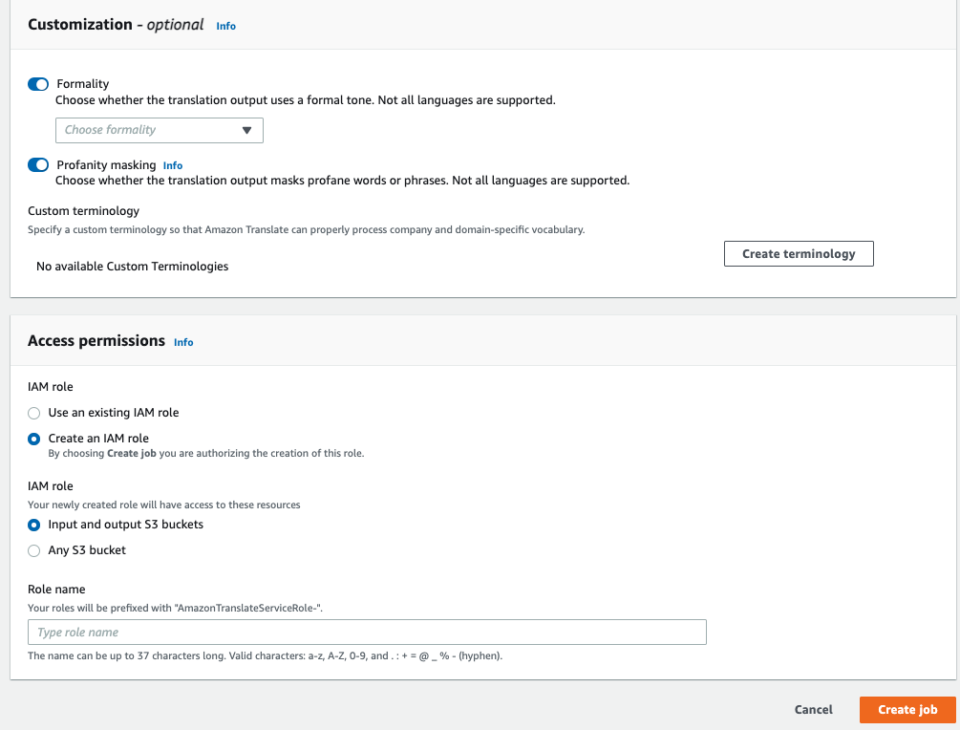960x730 pixels.
Task: Expand the formality selection list
Action: 158,130
